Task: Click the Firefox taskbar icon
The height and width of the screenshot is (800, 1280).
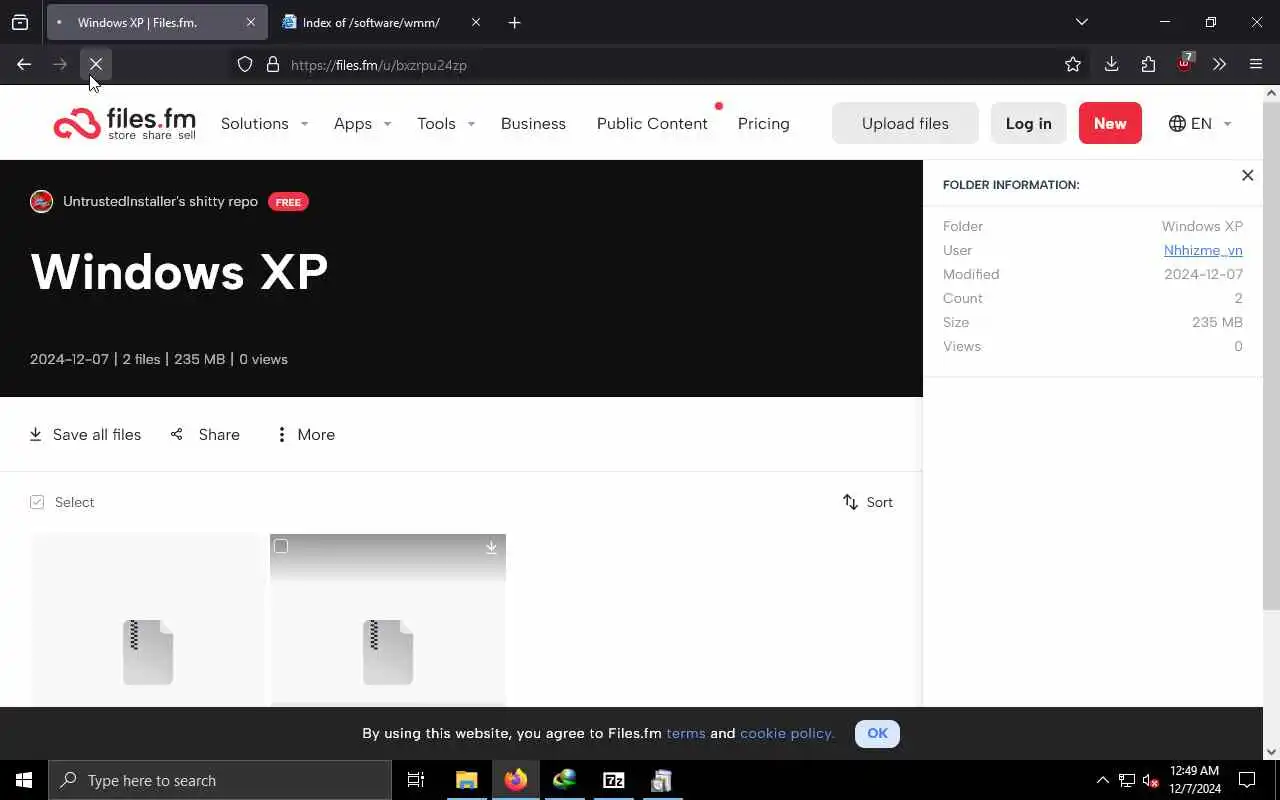Action: (x=516, y=780)
